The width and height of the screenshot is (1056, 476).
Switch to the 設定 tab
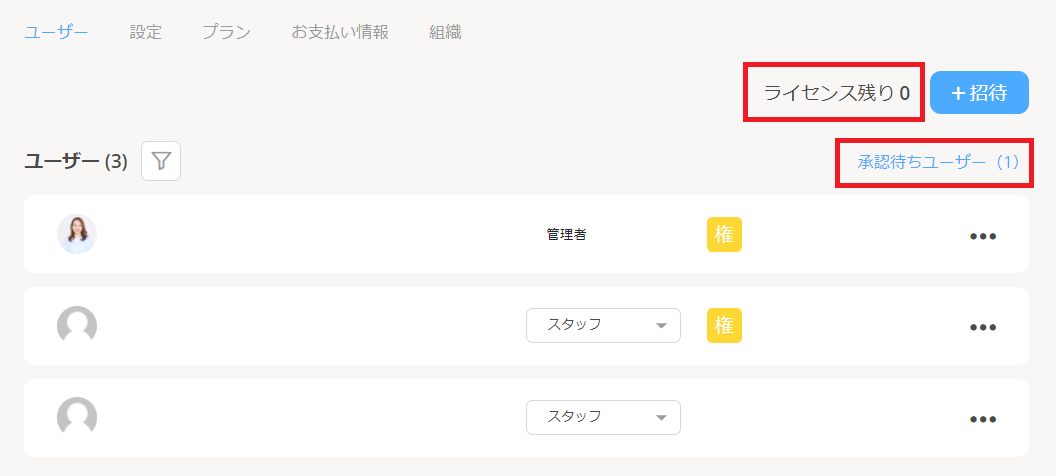[145, 32]
